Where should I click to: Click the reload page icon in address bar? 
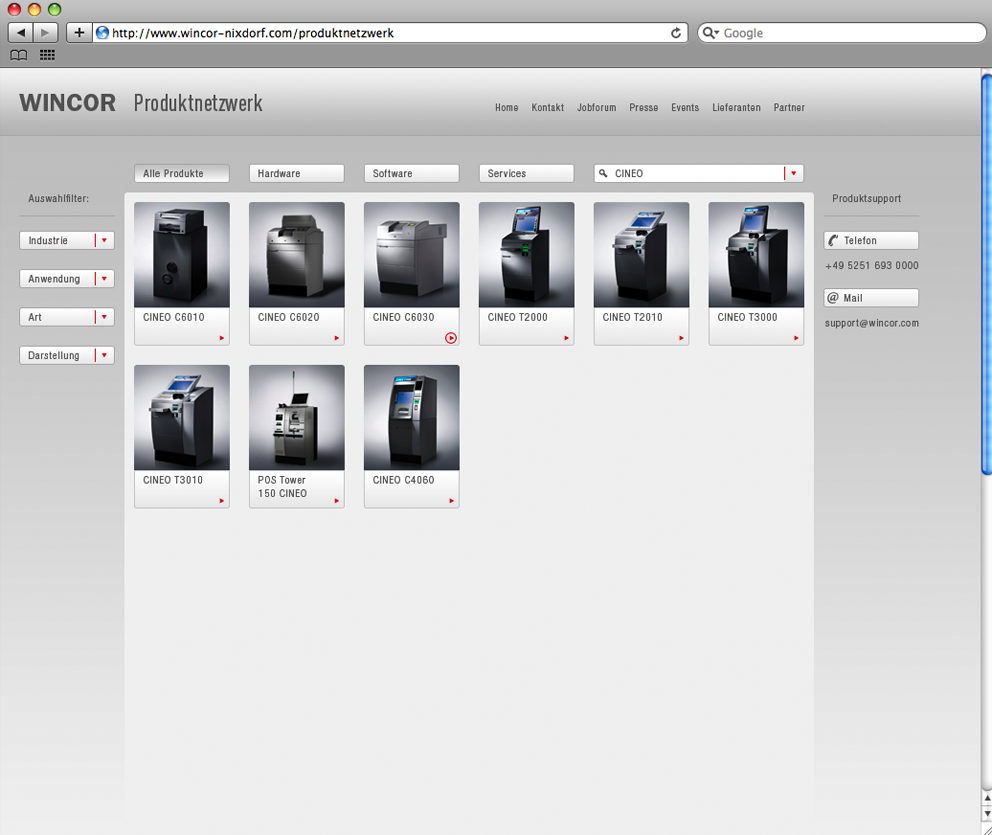click(x=676, y=33)
